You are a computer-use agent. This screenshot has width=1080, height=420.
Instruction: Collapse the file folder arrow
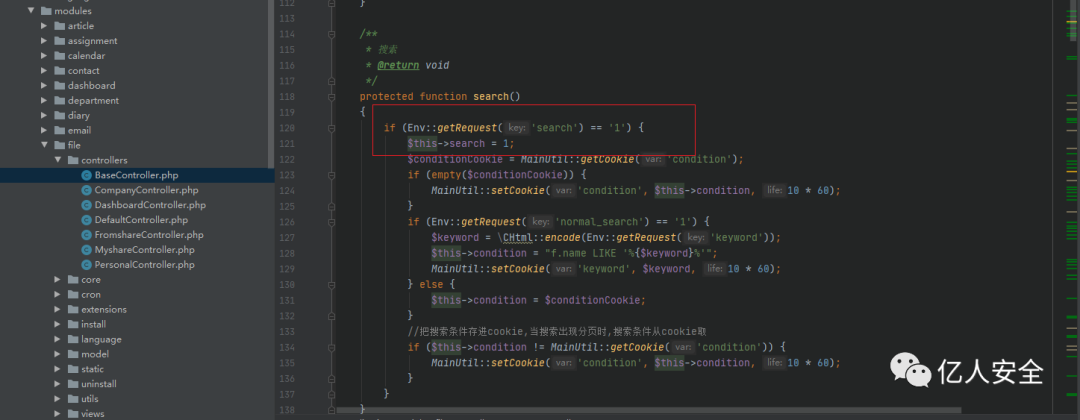coord(45,145)
